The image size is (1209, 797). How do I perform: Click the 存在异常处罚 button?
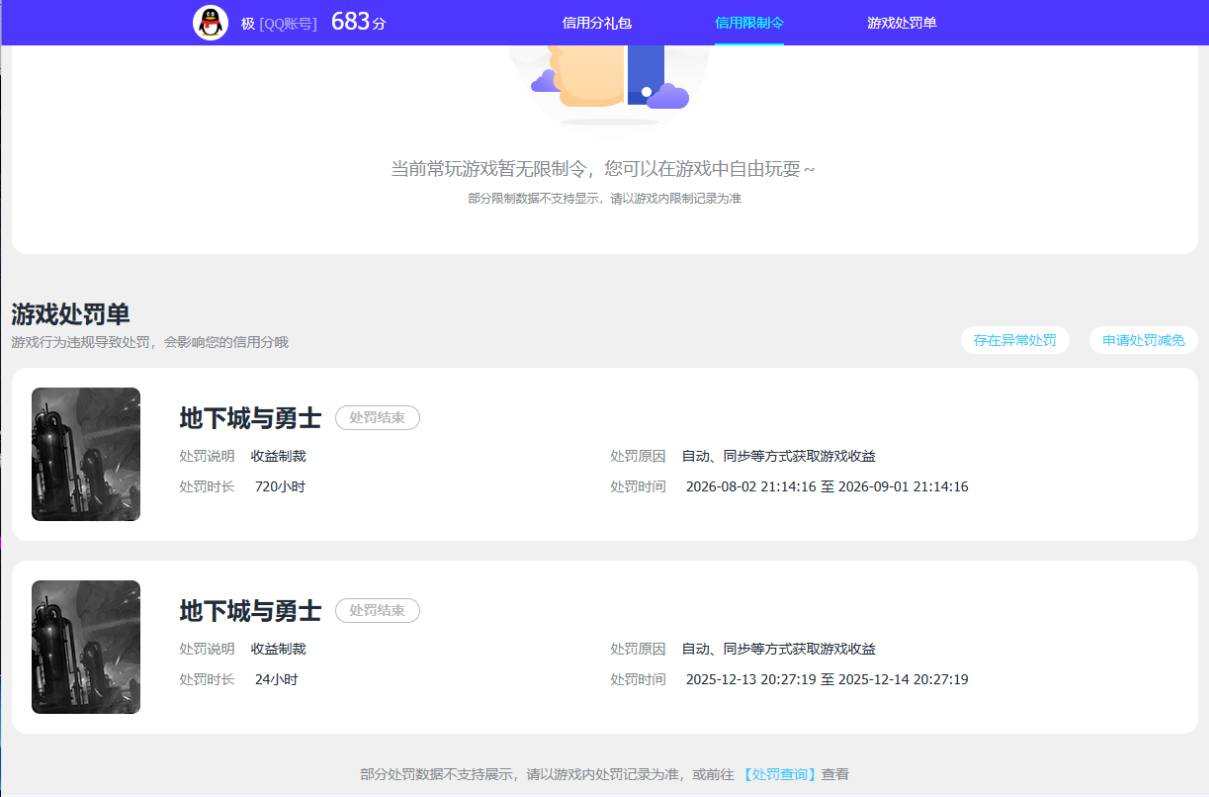coord(1015,340)
